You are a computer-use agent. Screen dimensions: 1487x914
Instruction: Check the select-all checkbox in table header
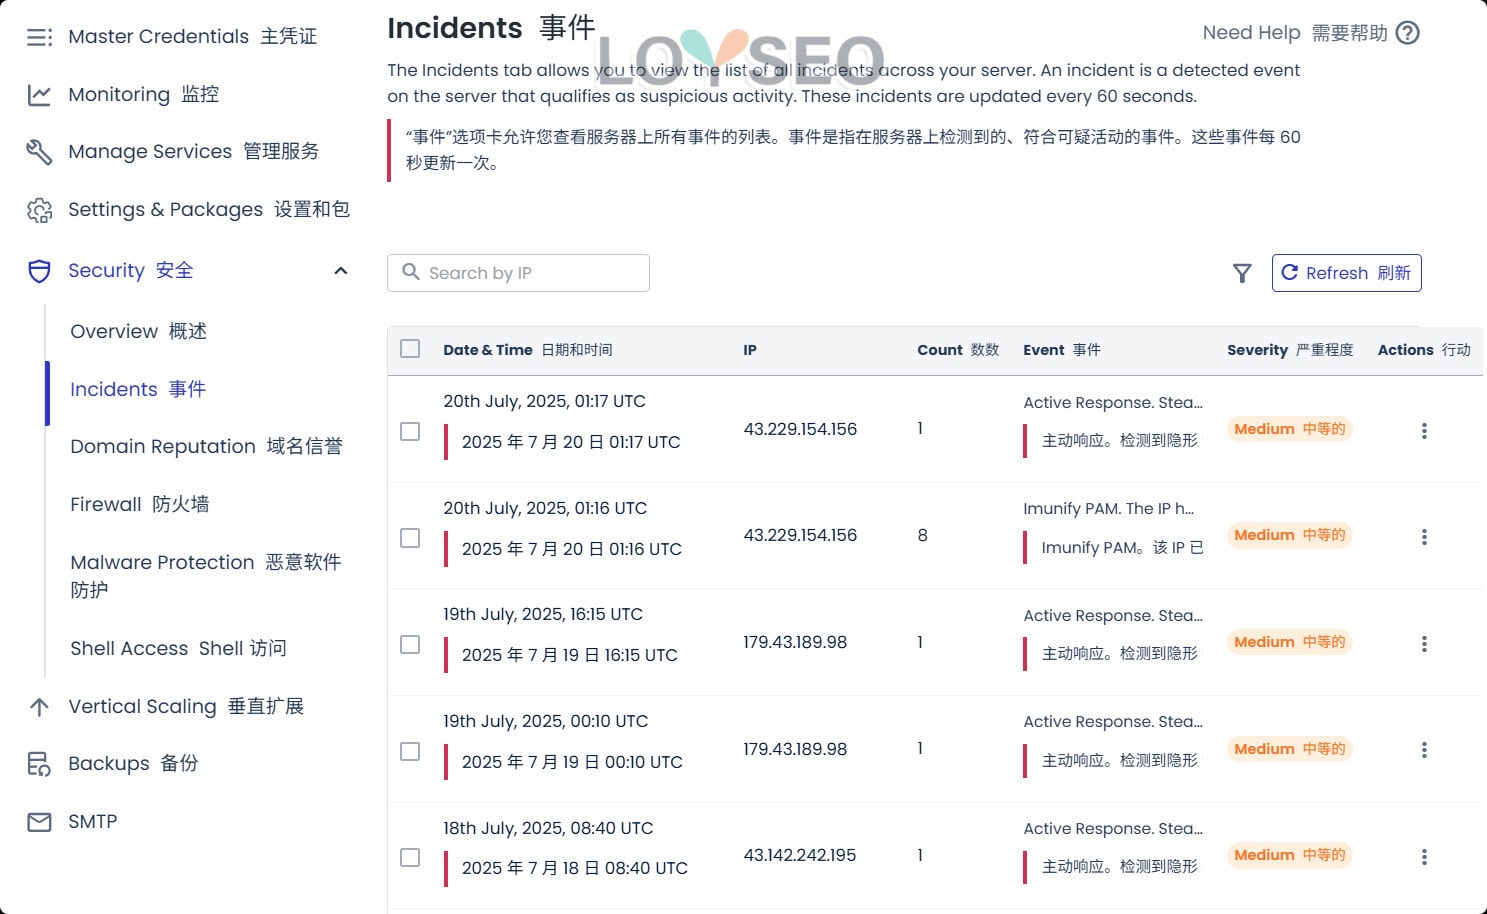[410, 348]
